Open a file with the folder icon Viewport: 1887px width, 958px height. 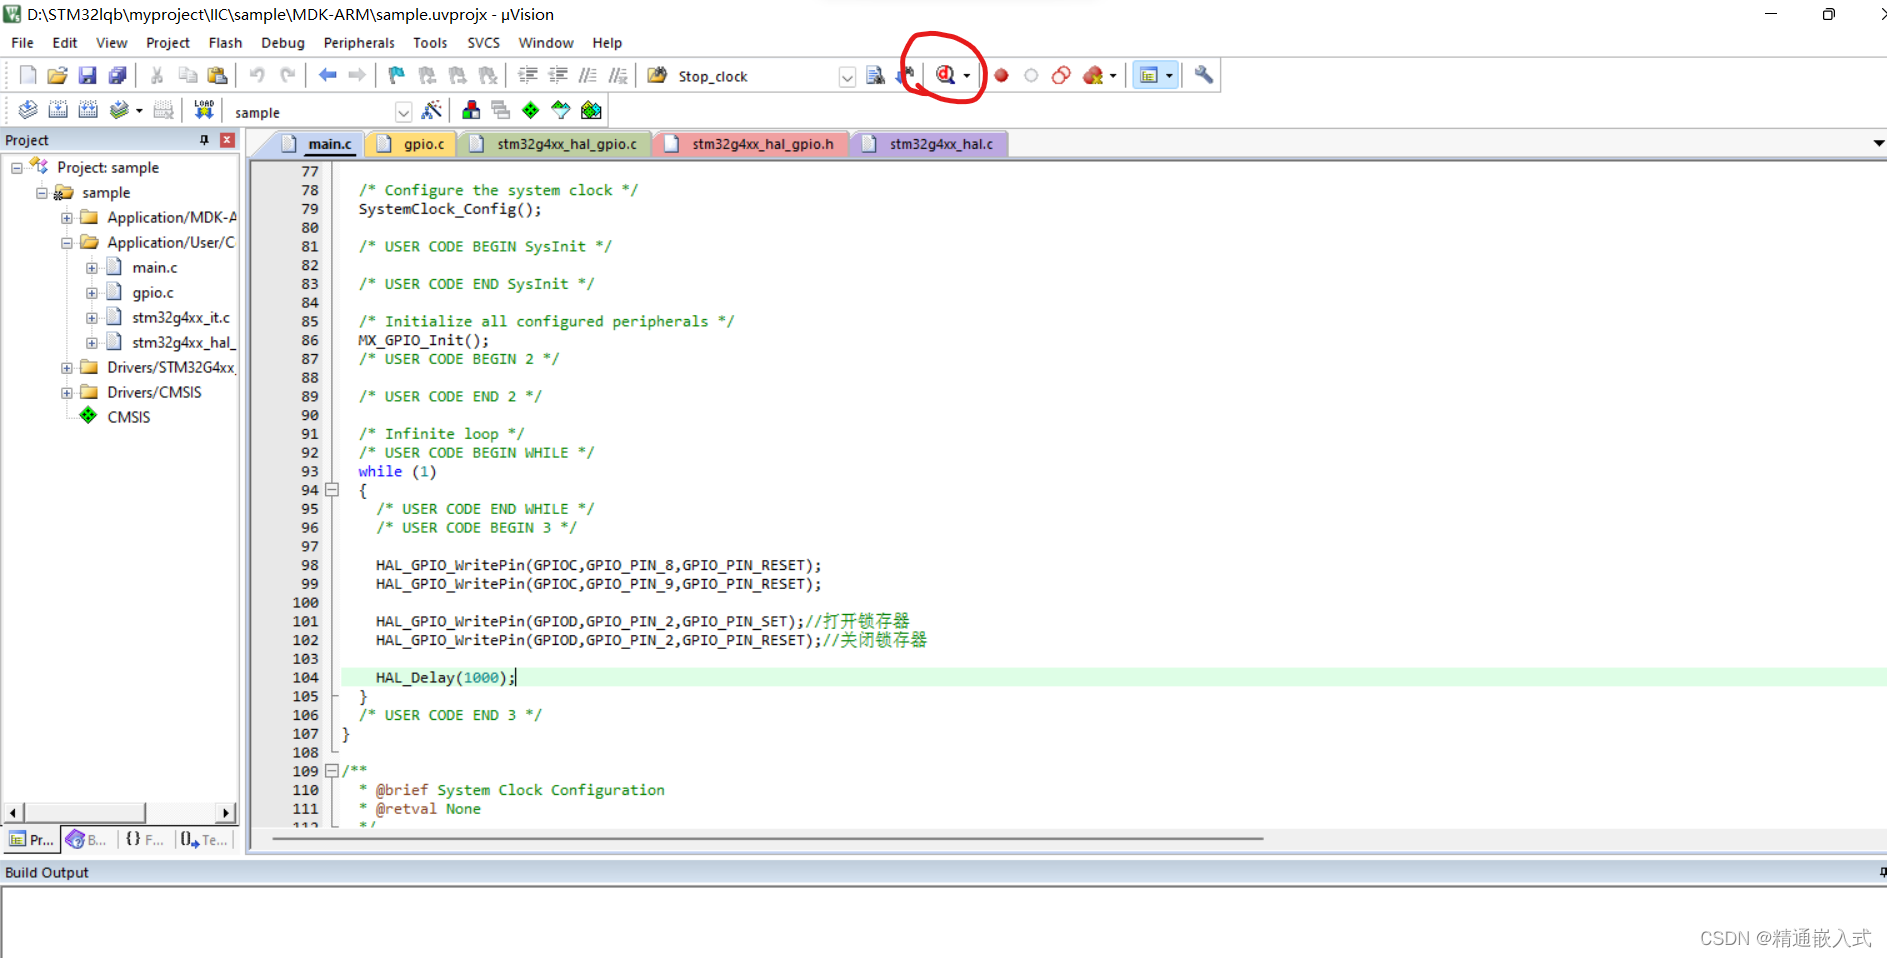[x=57, y=75]
